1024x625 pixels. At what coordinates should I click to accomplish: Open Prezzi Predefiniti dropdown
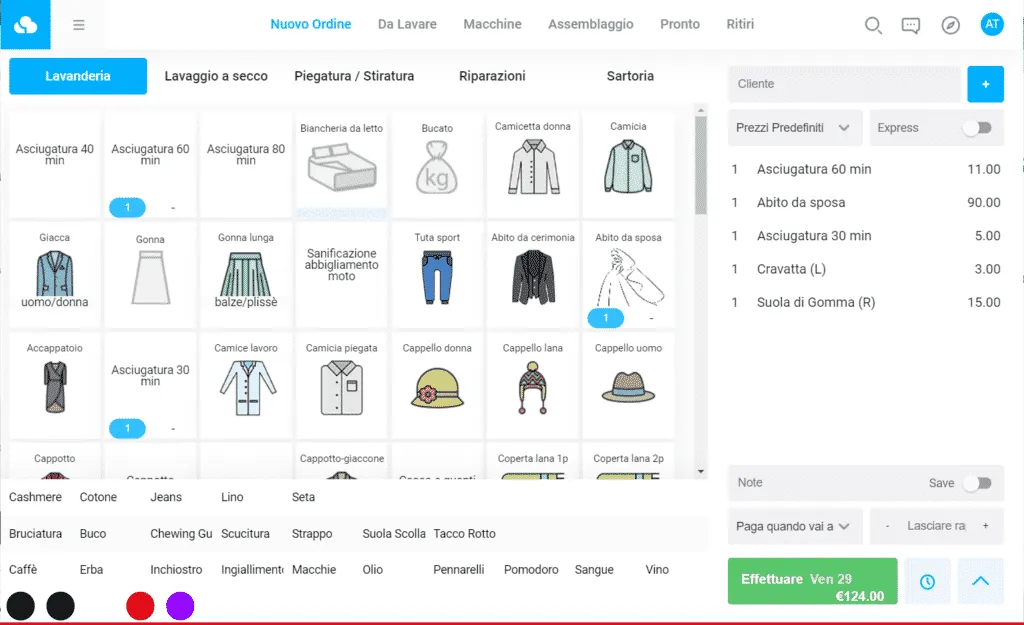(x=795, y=127)
